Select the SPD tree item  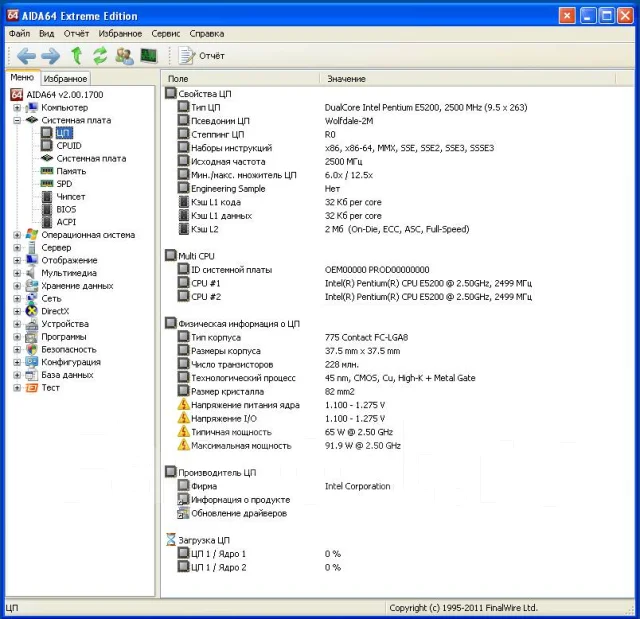64,184
